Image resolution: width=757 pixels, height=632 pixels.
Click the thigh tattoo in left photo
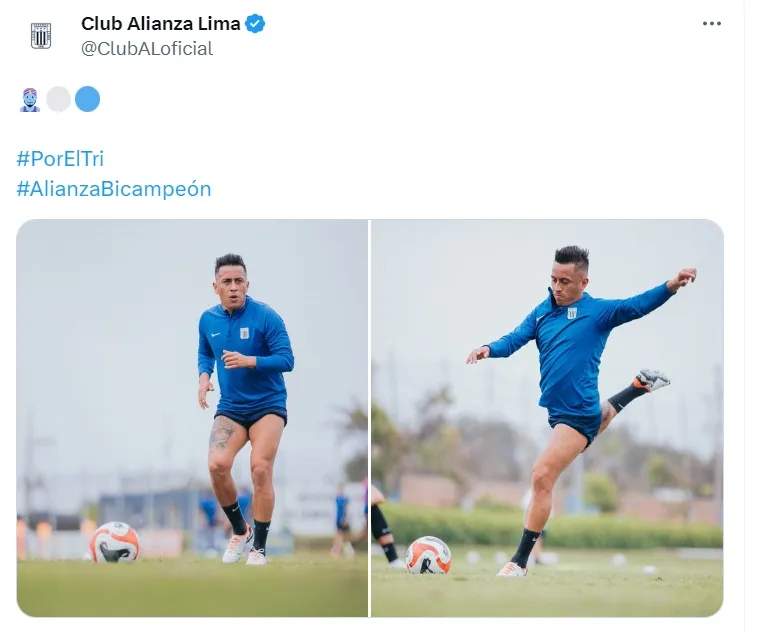point(221,433)
